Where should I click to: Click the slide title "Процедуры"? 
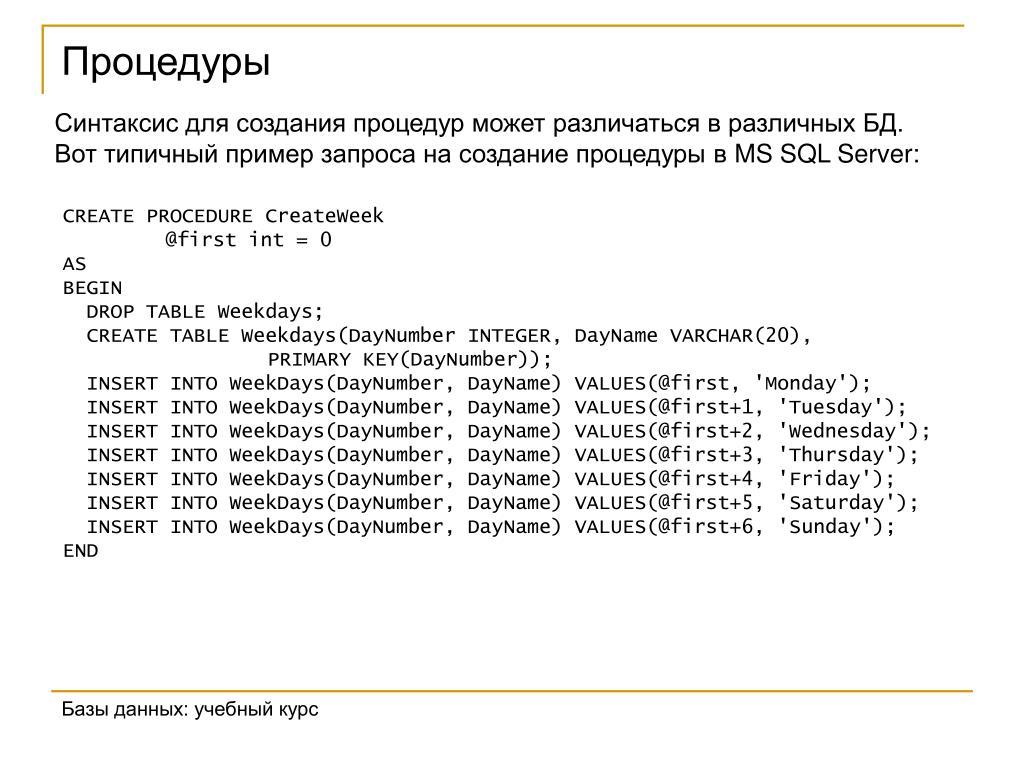point(166,63)
